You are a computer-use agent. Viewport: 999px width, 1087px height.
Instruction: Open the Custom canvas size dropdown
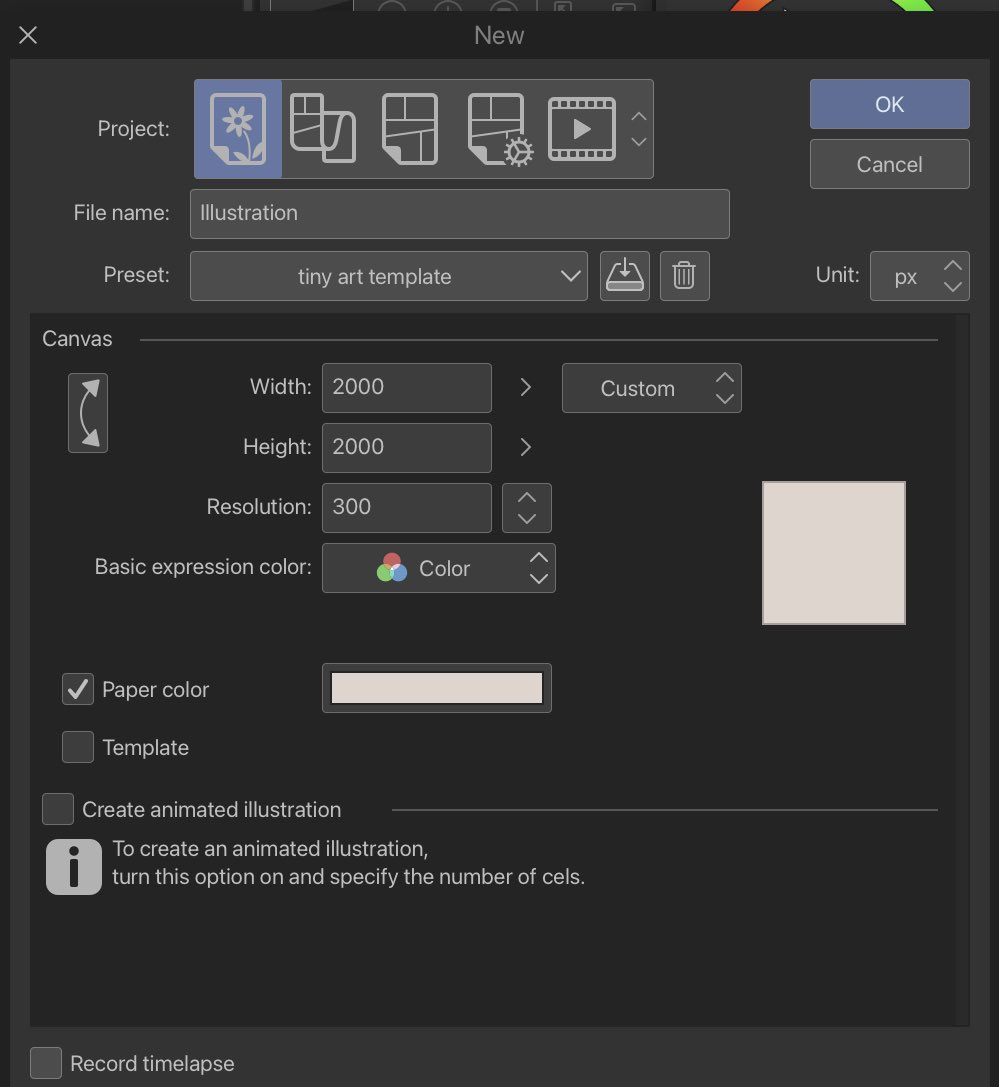652,388
